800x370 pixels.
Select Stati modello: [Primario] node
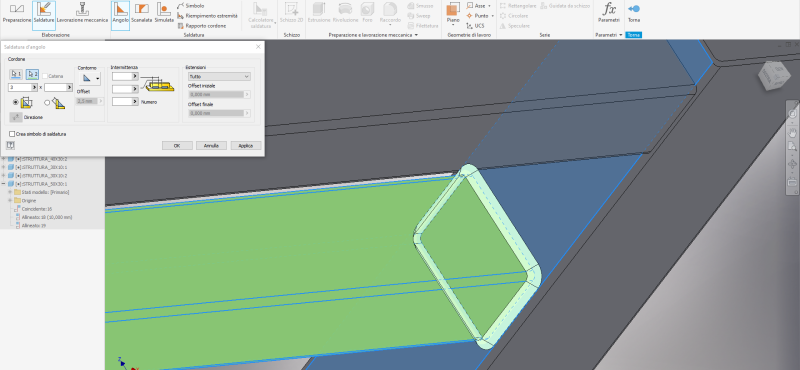pos(42,192)
